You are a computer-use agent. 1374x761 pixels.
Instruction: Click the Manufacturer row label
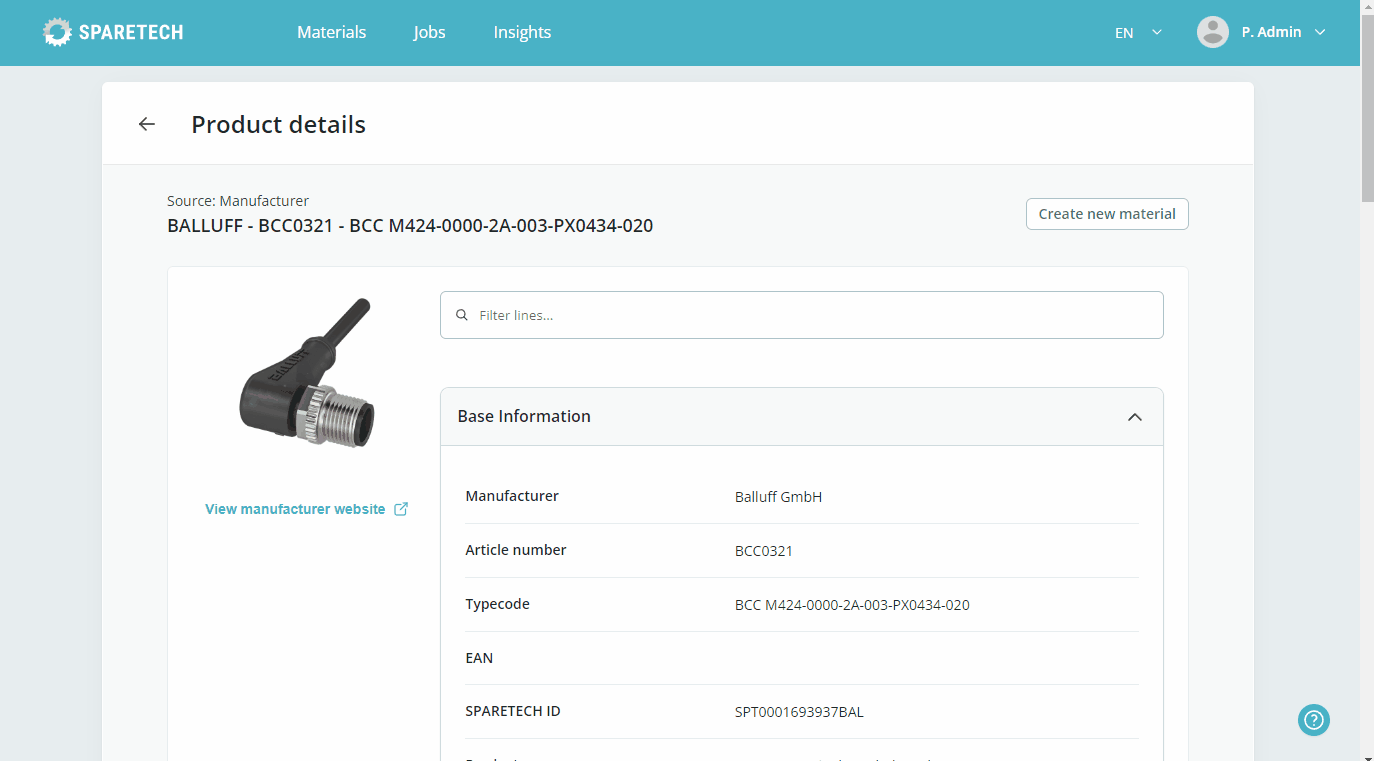[512, 496]
